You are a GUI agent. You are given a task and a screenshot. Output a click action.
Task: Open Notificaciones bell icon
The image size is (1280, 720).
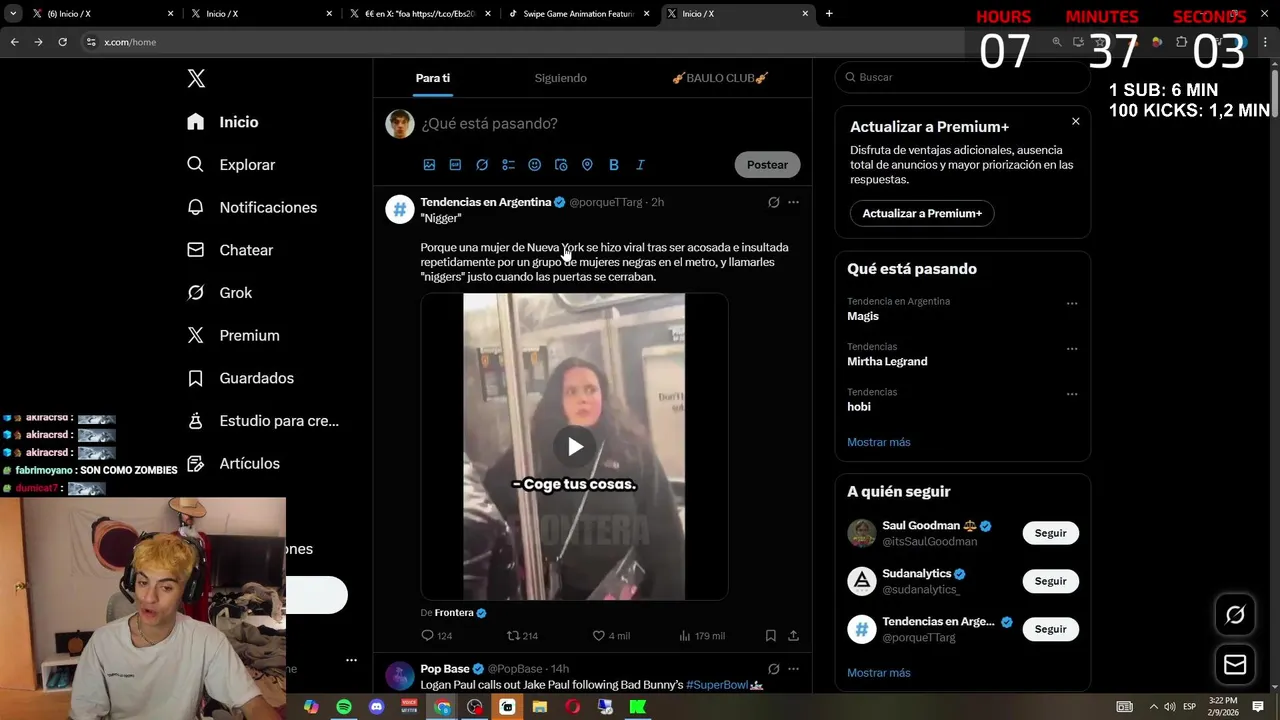196,207
